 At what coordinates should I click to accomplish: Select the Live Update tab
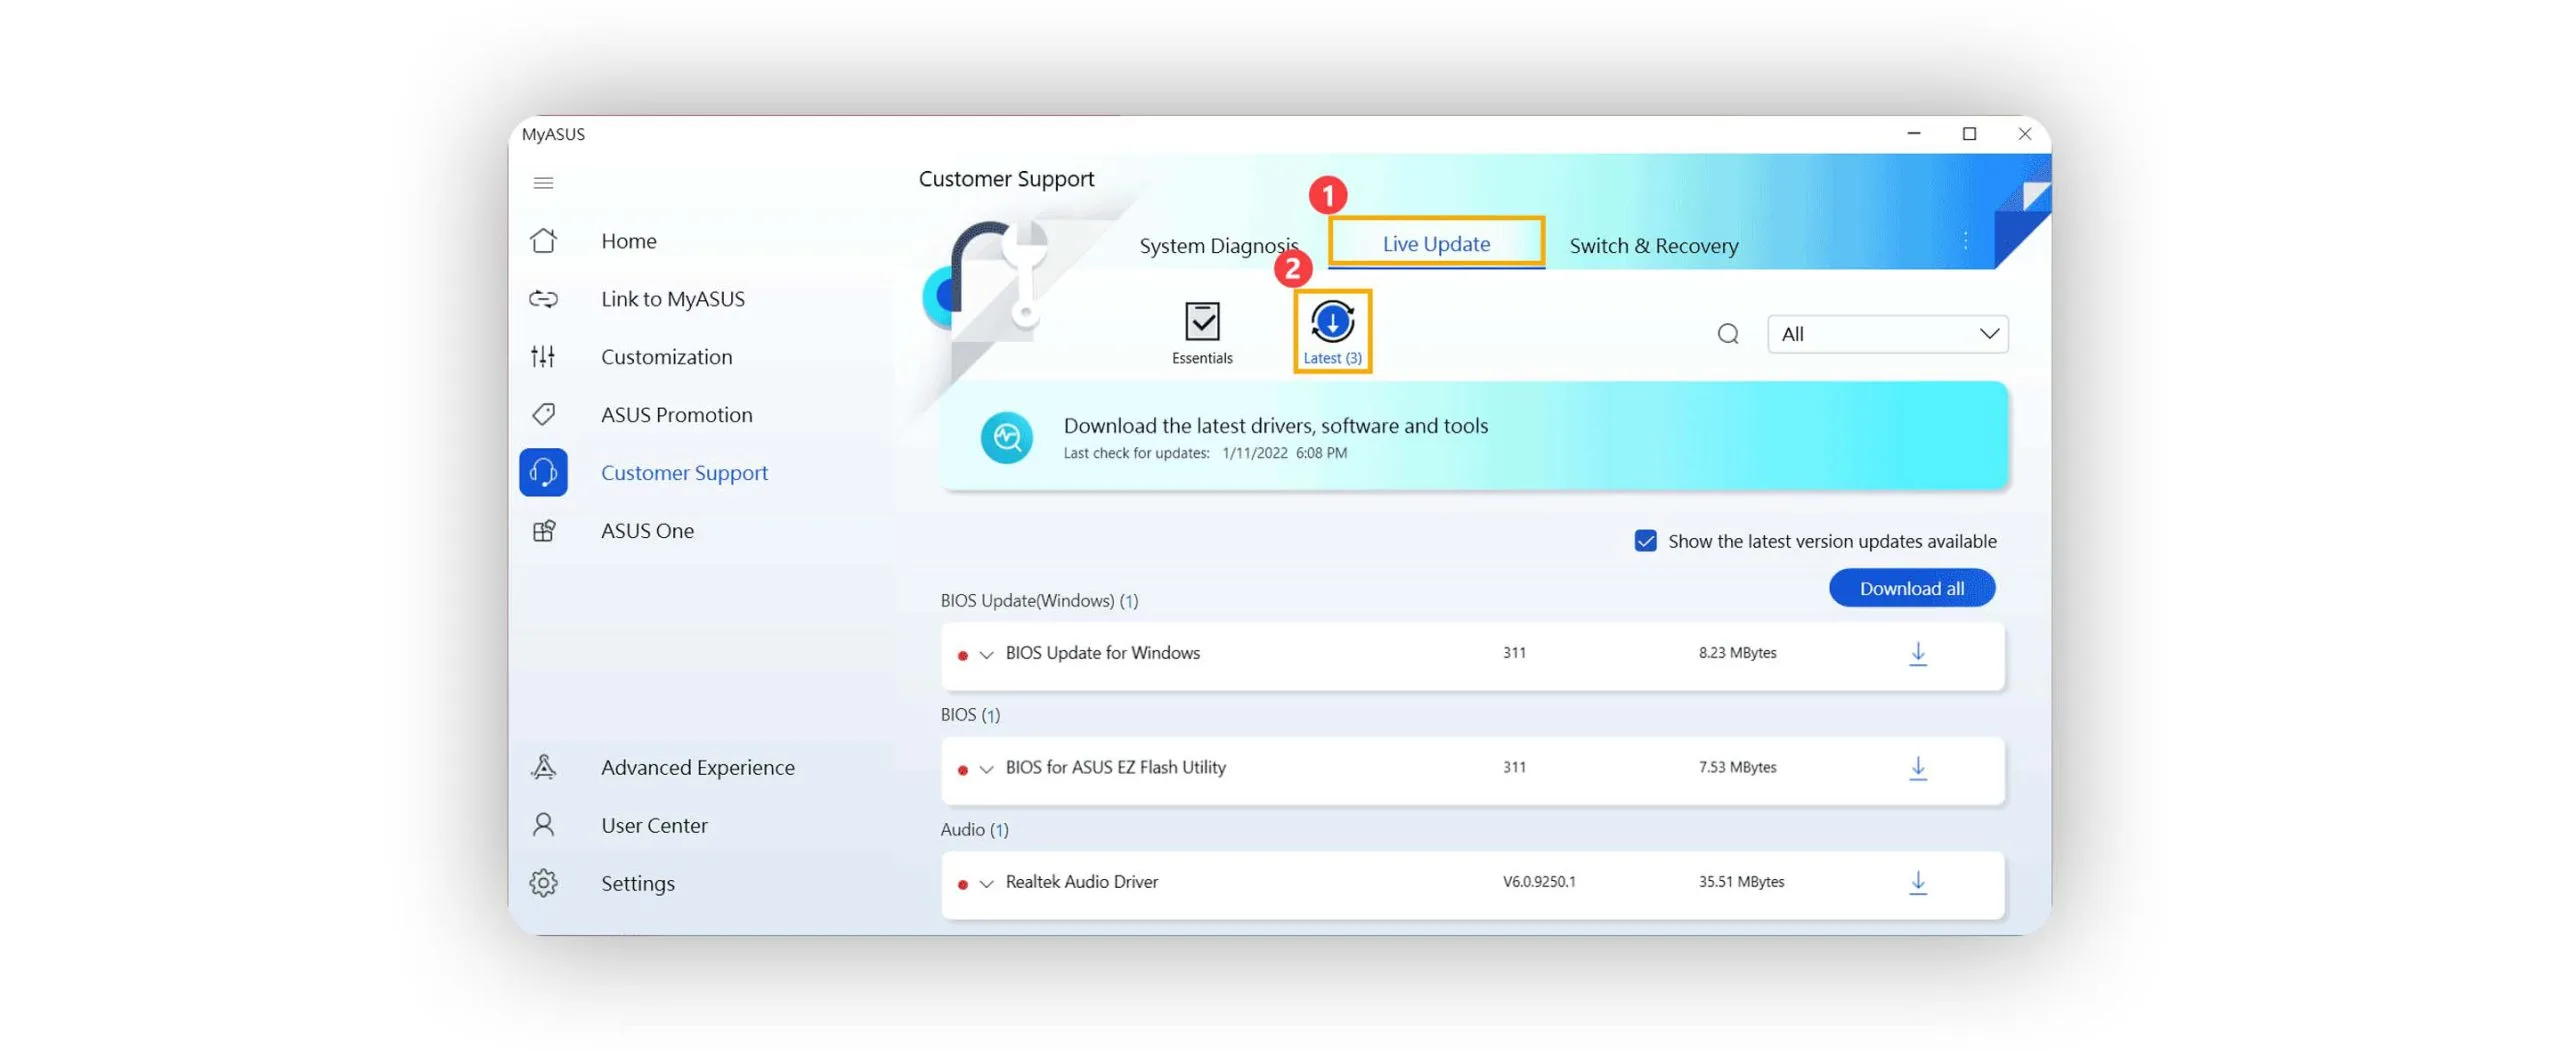point(1435,244)
